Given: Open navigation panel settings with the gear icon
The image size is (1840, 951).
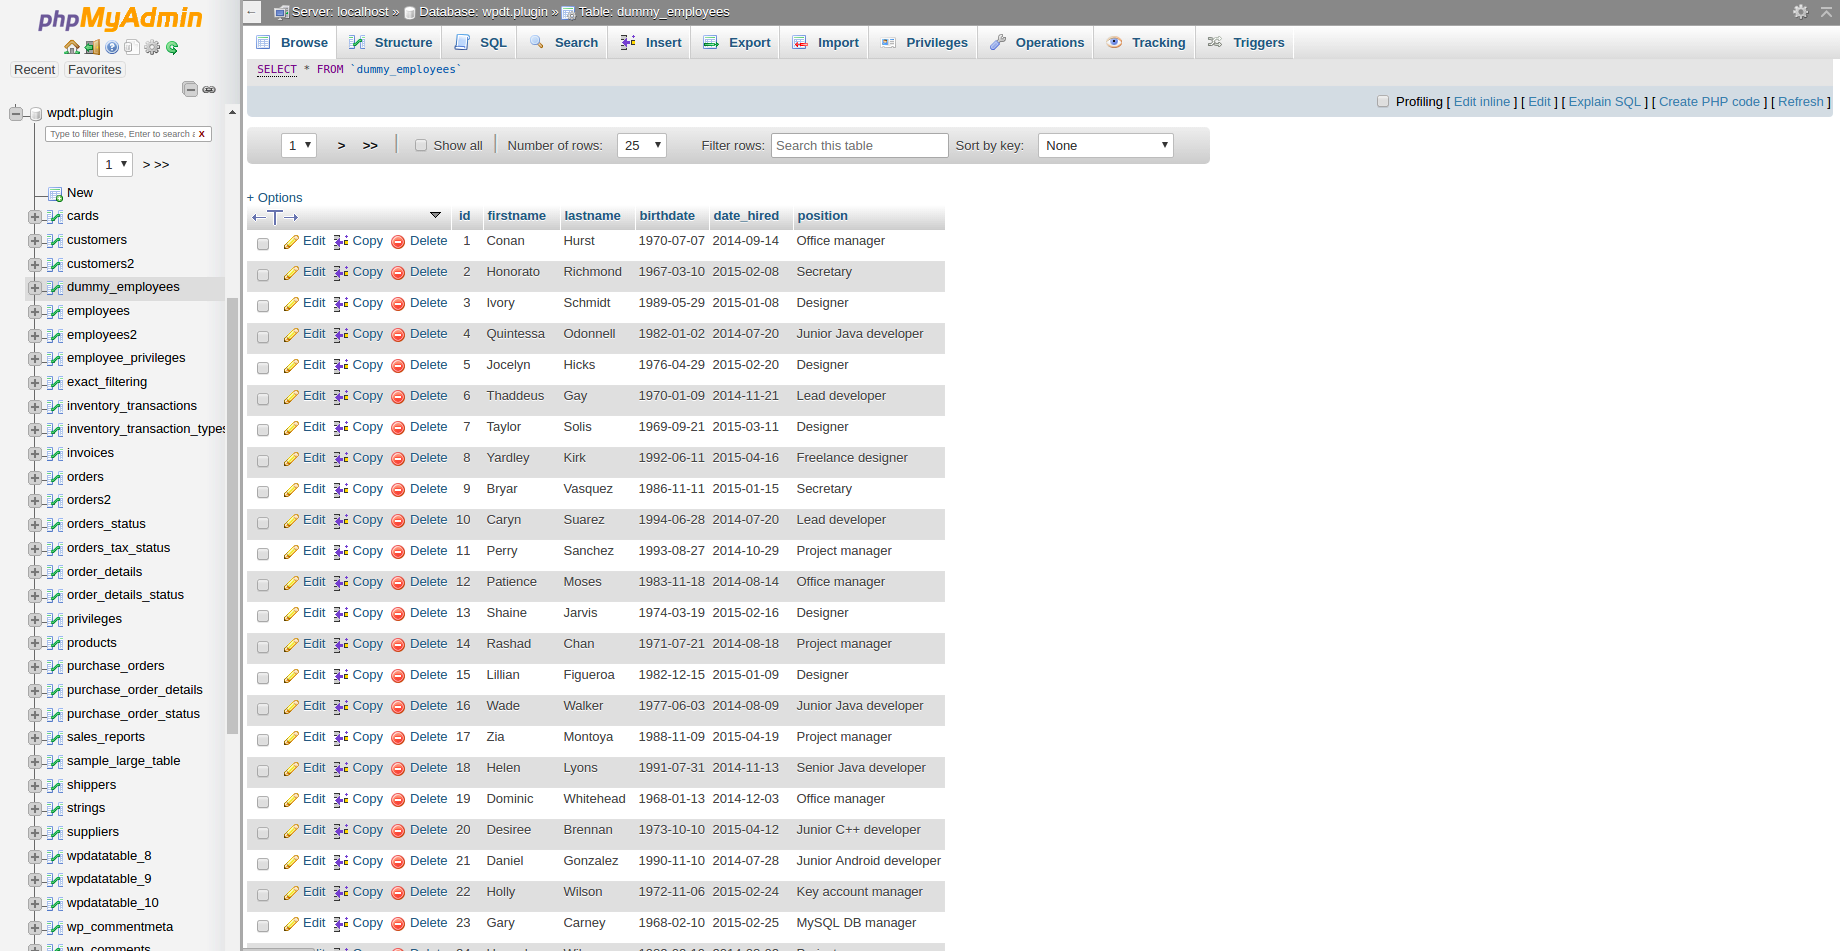Looking at the screenshot, I should coord(152,47).
